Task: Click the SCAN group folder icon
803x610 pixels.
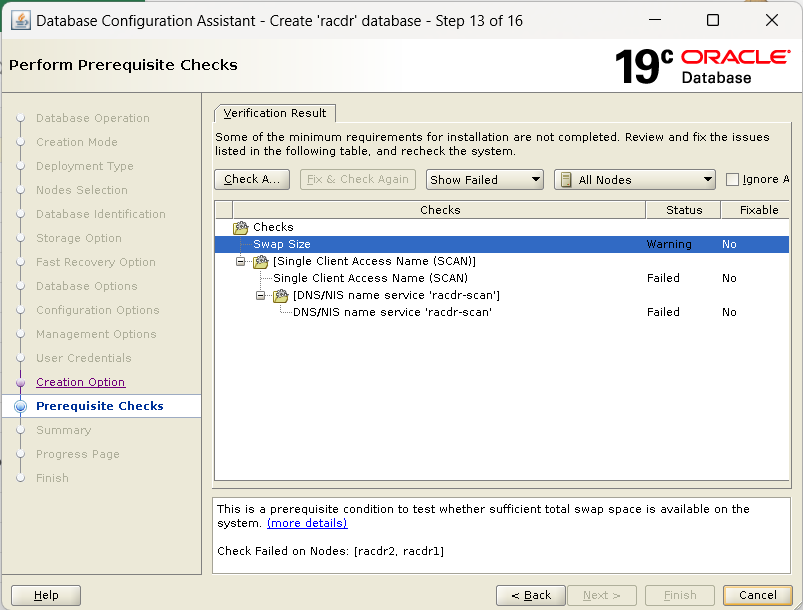Action: pos(261,262)
